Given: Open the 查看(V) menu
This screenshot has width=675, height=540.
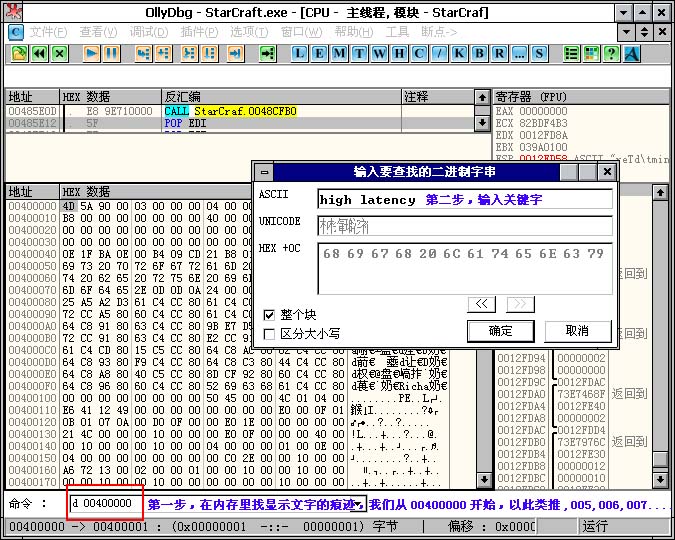Looking at the screenshot, I should point(99,32).
